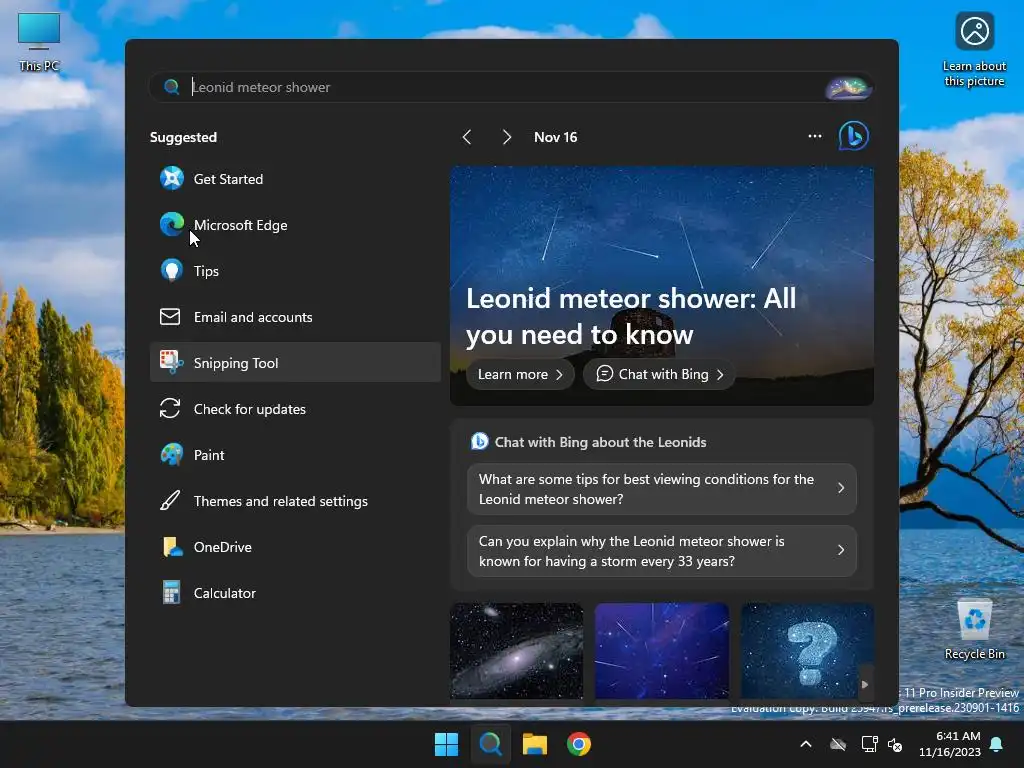Open the purple meteor streaks thumbnail

[662, 651]
